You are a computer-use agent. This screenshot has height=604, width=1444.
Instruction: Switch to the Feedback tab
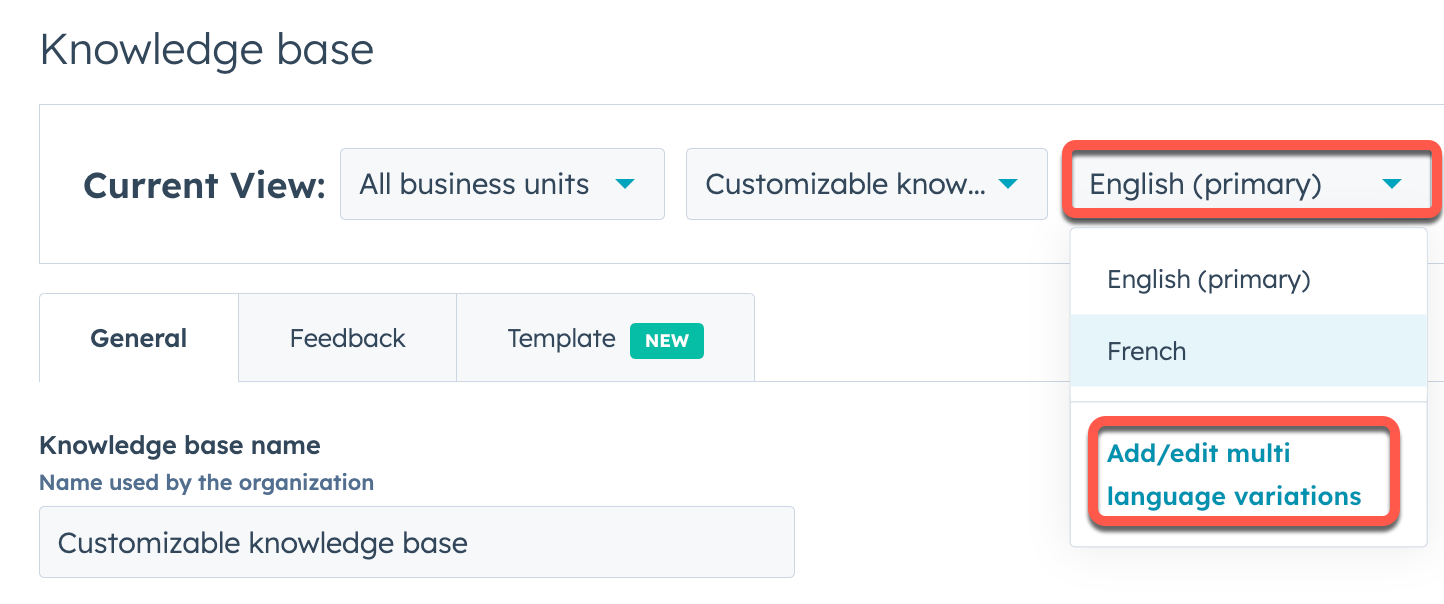tap(347, 338)
